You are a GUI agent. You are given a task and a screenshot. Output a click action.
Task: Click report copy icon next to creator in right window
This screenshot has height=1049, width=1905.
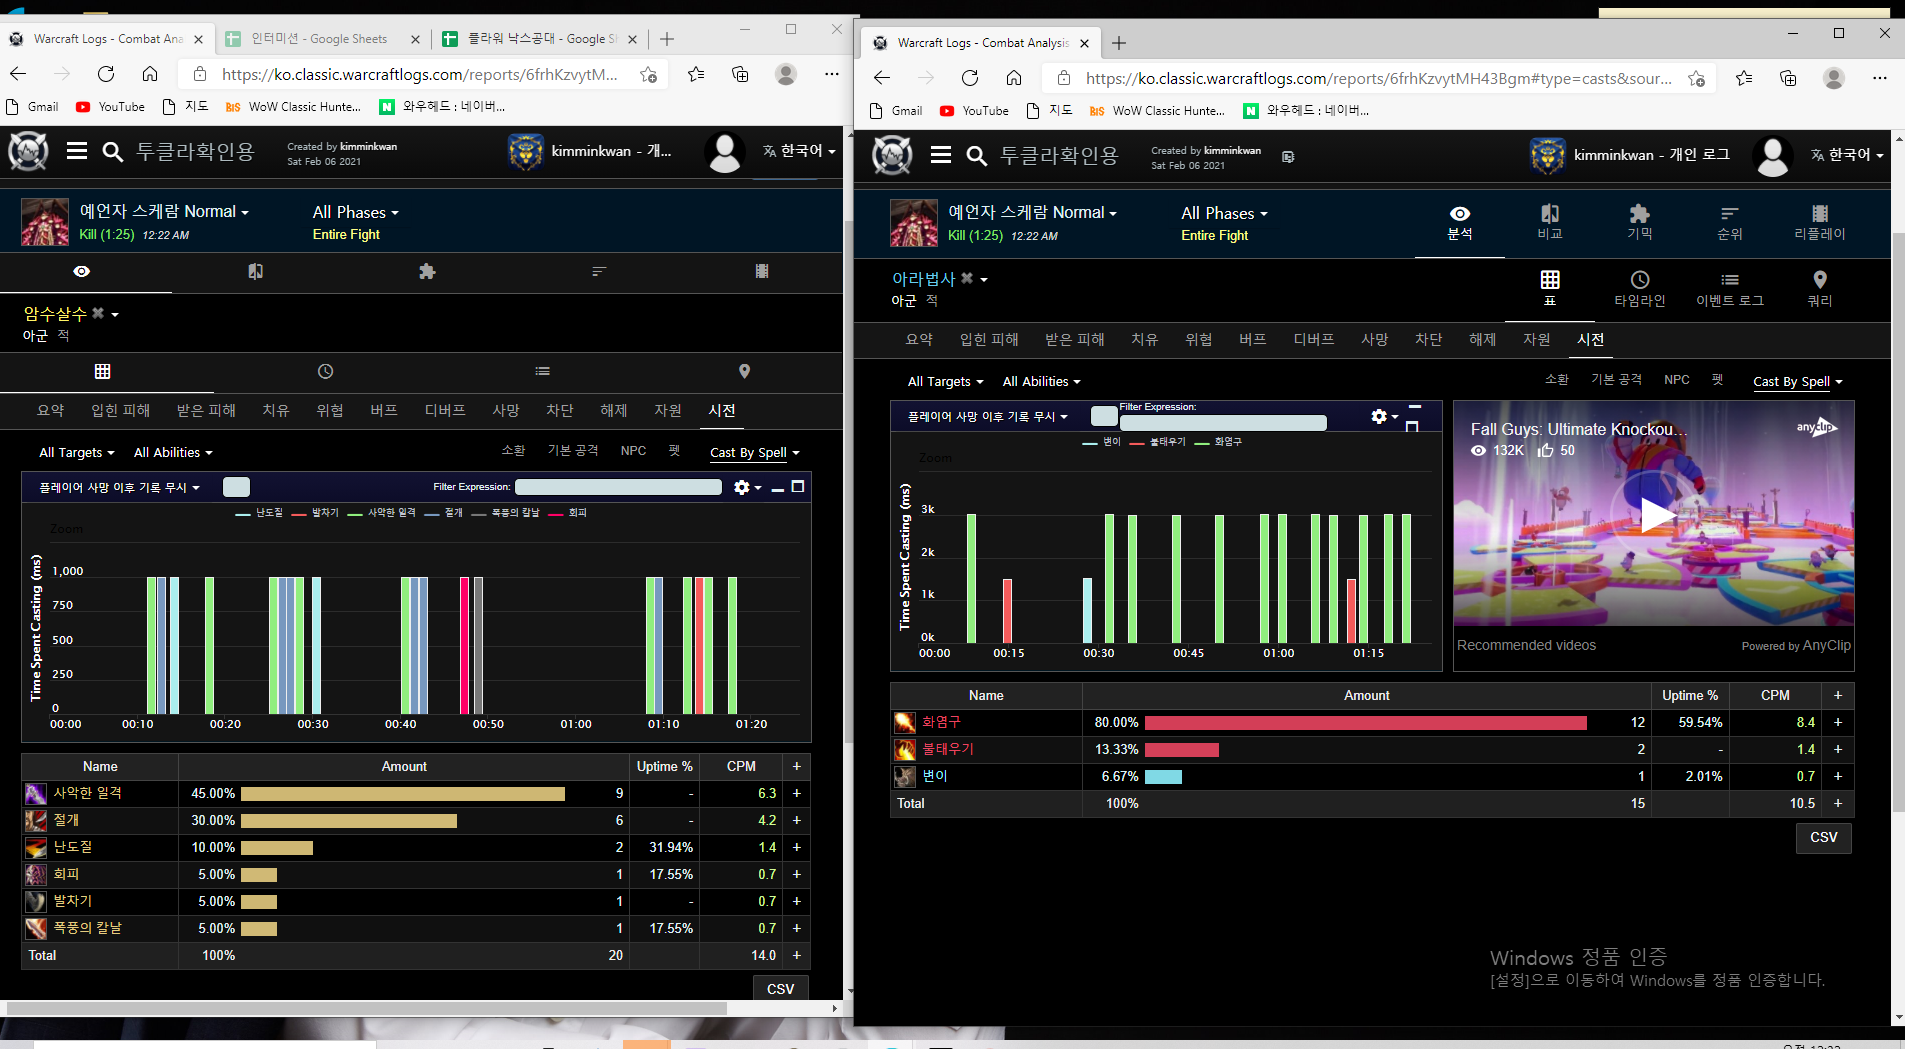(x=1288, y=157)
